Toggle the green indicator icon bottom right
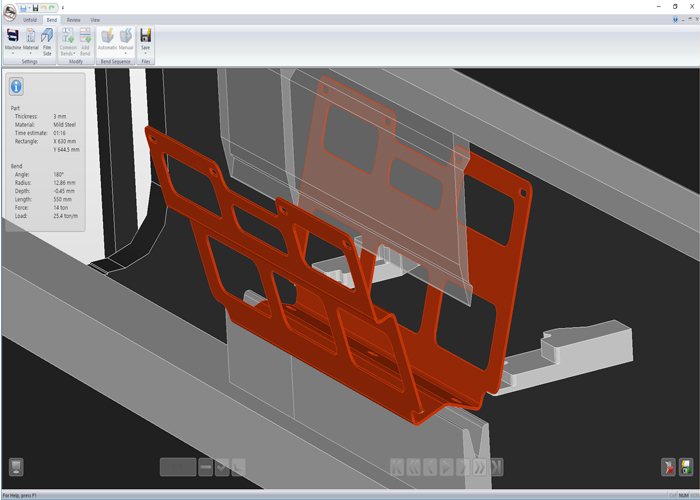This screenshot has height=500, width=700. (x=686, y=467)
